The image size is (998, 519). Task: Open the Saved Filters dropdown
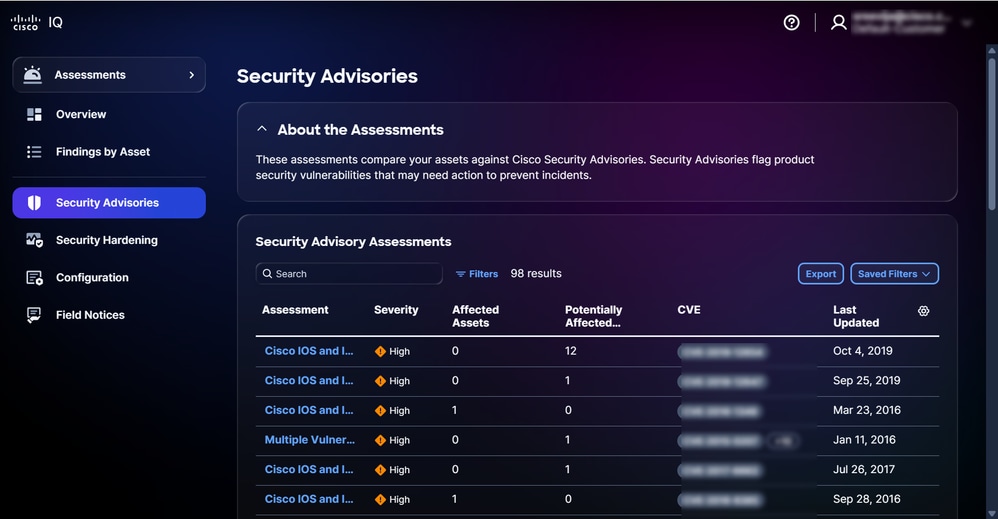point(894,274)
